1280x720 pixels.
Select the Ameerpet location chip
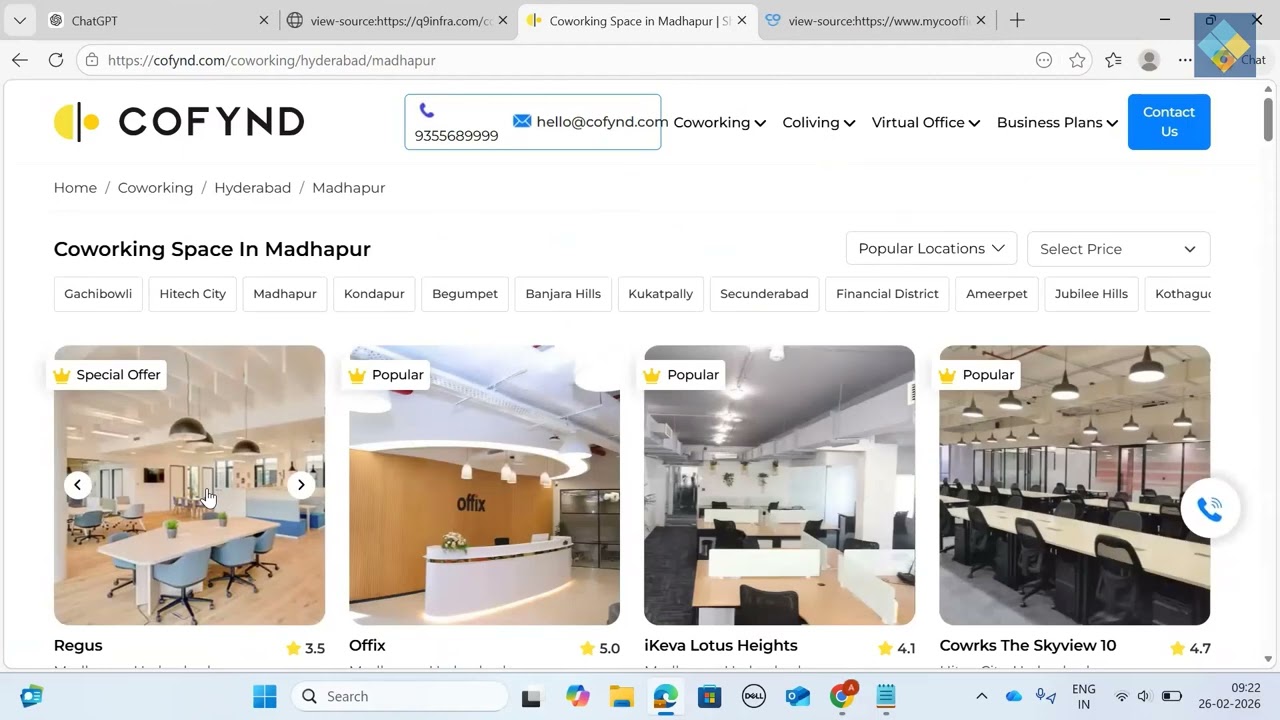click(x=997, y=294)
